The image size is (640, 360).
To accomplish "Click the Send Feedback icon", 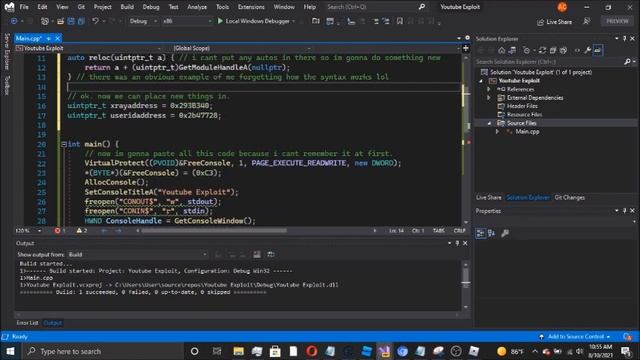I will [x=587, y=21].
